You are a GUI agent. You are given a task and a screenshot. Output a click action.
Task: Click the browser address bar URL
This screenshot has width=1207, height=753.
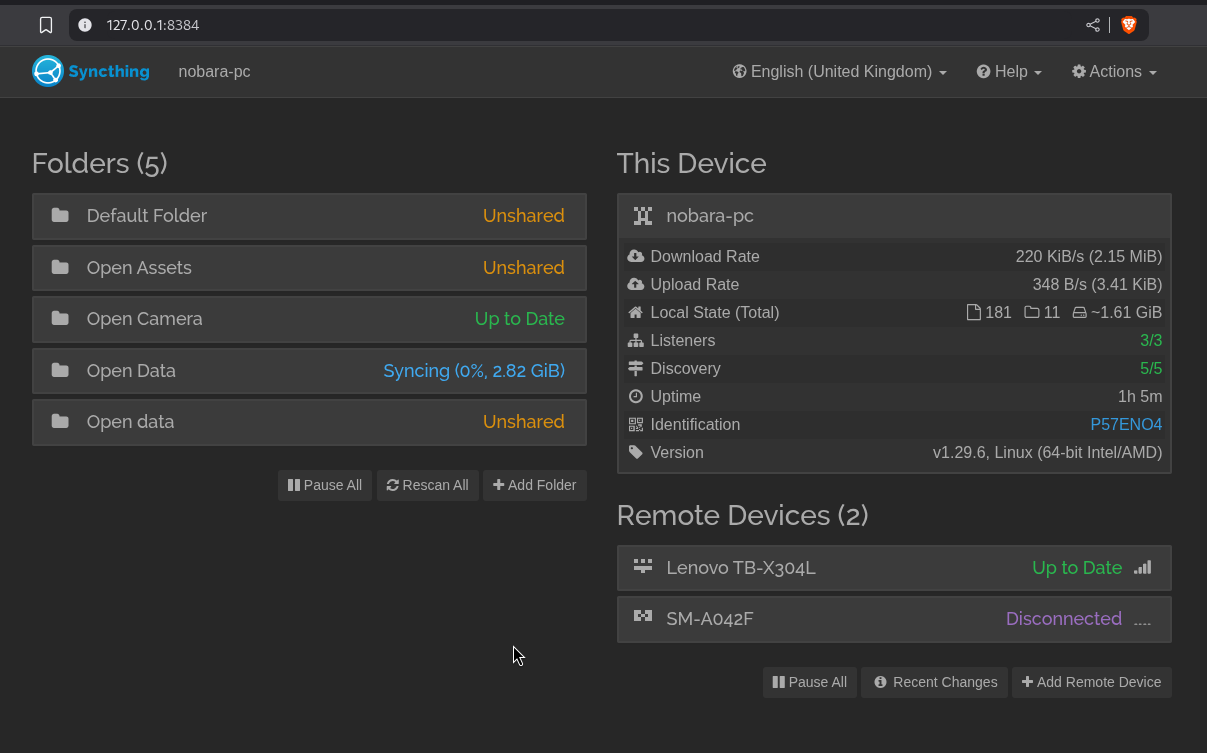[x=153, y=25]
